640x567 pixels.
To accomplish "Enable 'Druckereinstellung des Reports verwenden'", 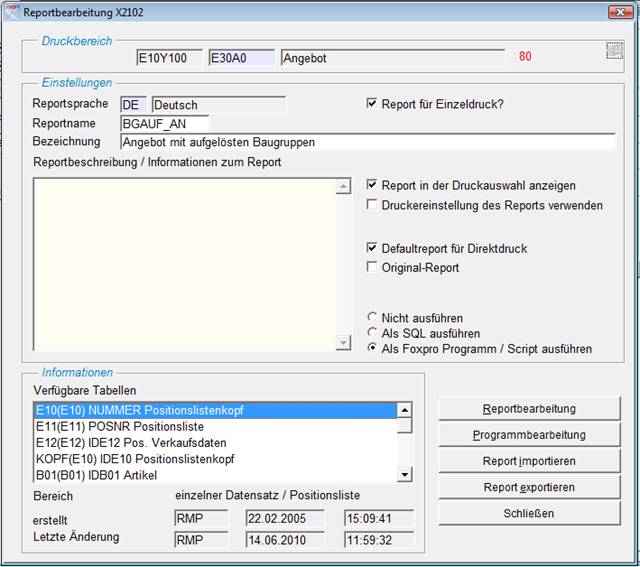I will coord(372,205).
